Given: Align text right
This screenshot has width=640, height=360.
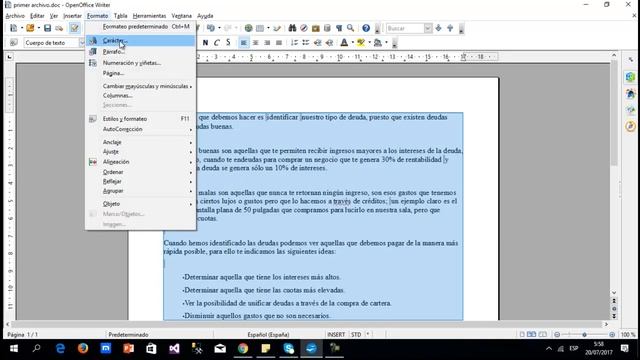Looking at the screenshot, I should pyautogui.click(x=267, y=42).
